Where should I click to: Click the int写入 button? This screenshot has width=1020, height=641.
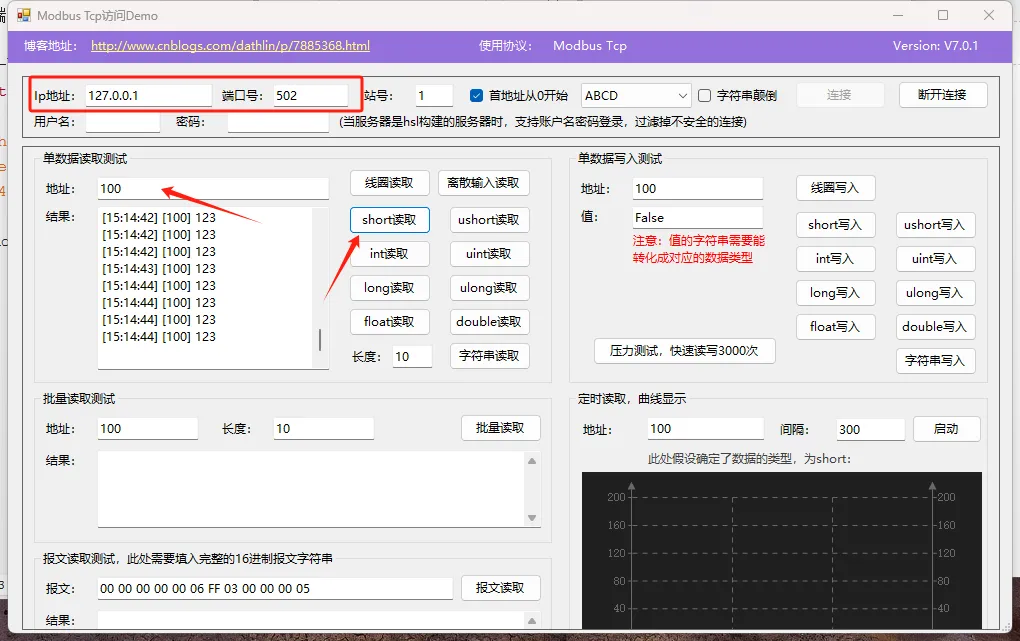(x=835, y=259)
